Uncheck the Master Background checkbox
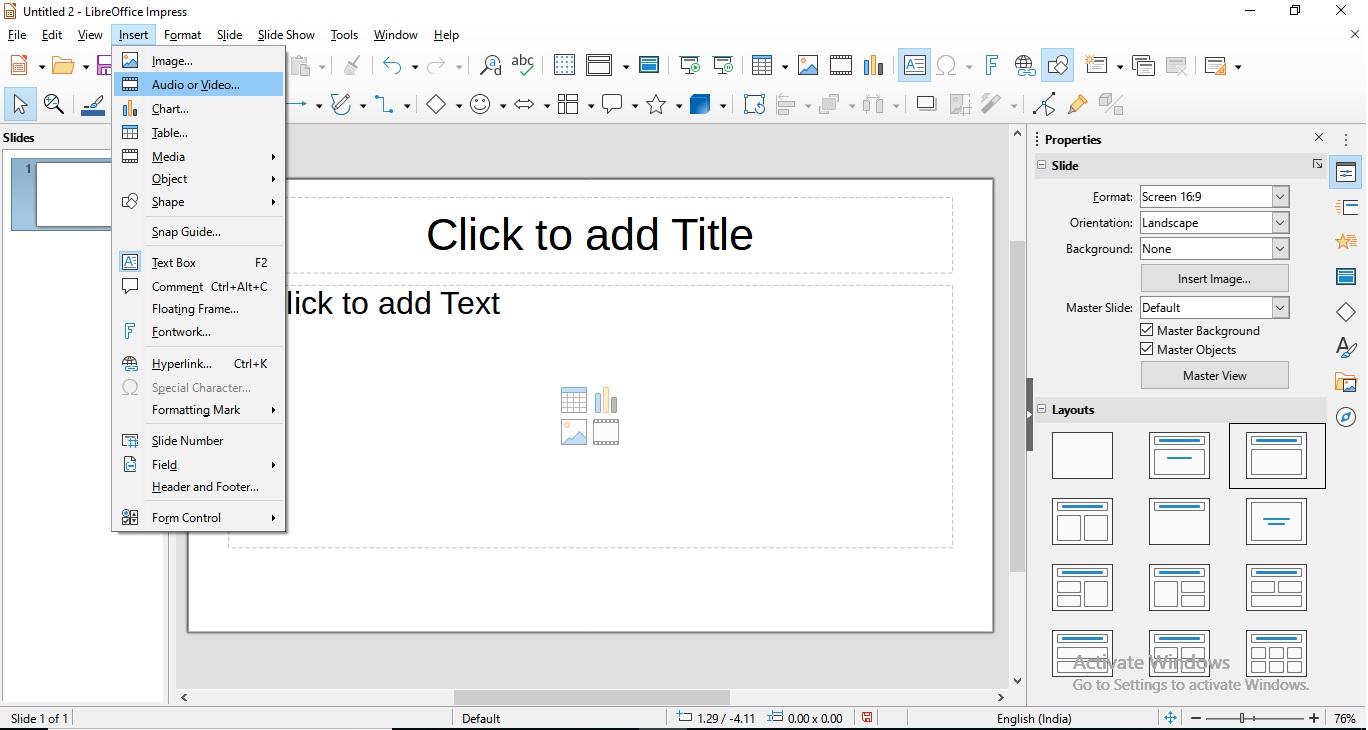1368x730 pixels. click(1147, 329)
